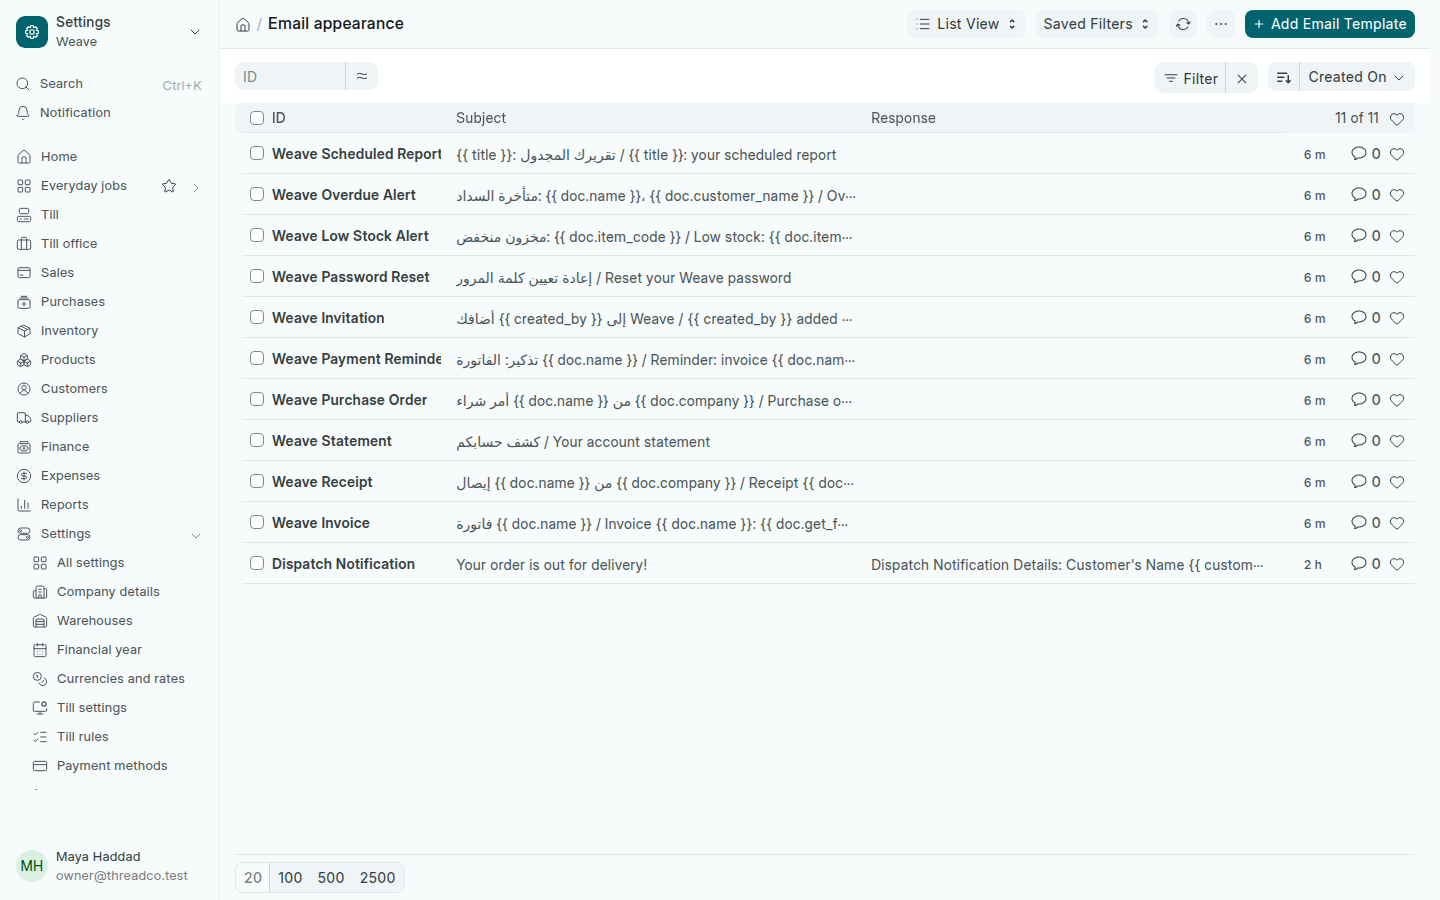This screenshot has width=1440, height=900.
Task: Open the Search box in sidebar
Action: point(109,84)
